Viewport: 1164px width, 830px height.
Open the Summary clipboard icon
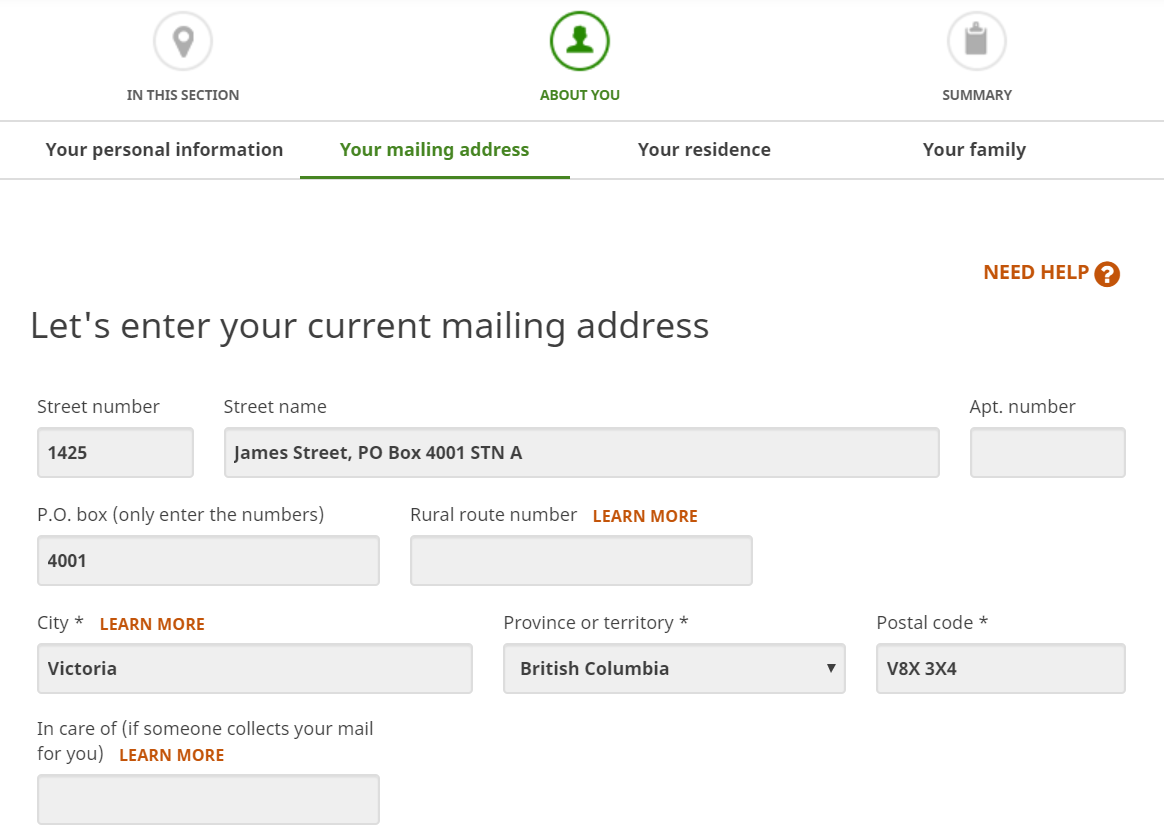[976, 42]
